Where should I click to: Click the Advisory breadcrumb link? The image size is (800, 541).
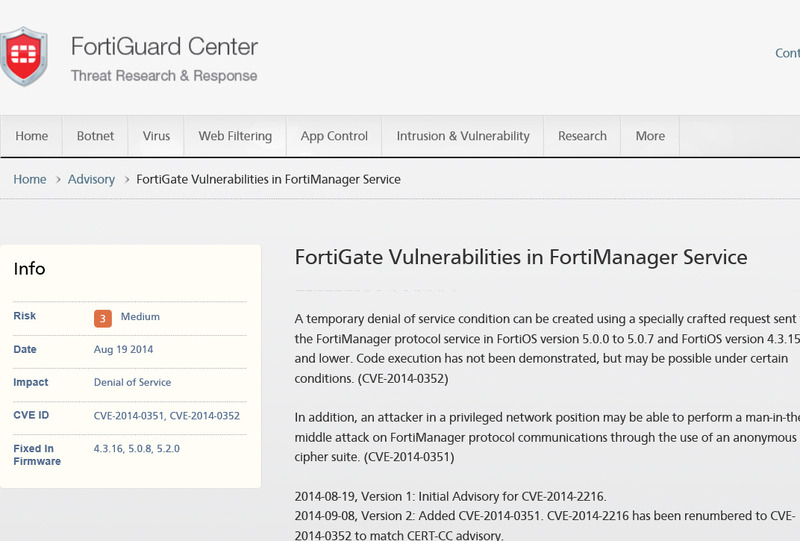tap(91, 180)
